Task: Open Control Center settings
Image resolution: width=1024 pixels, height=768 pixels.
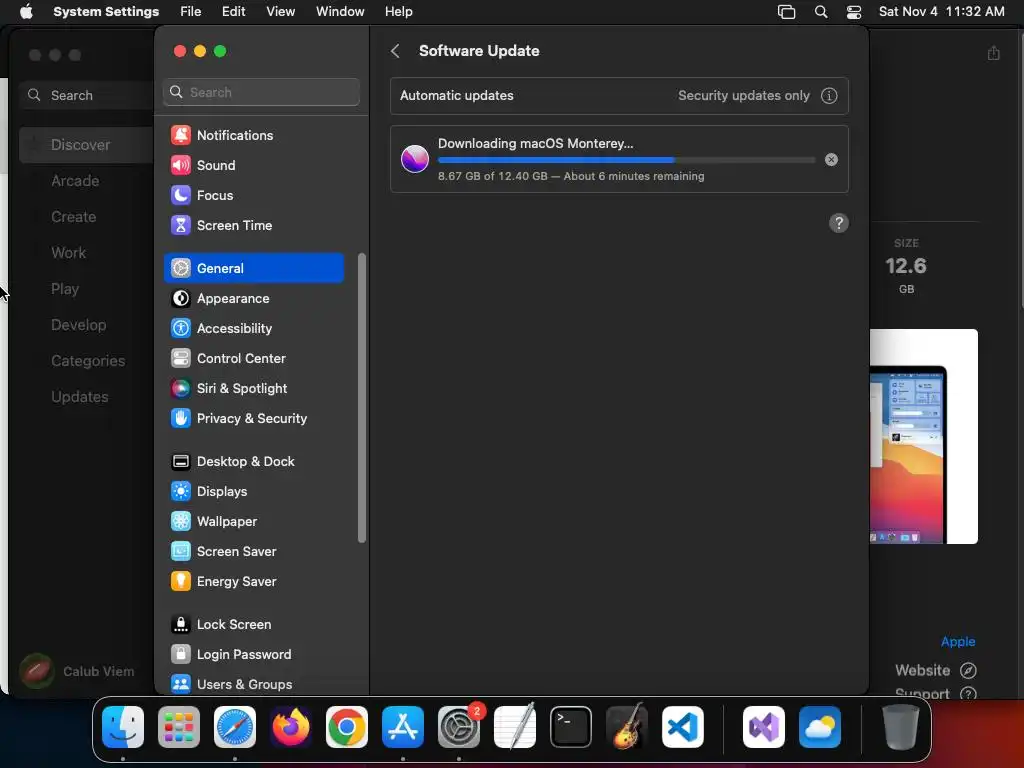Action: coord(253,359)
